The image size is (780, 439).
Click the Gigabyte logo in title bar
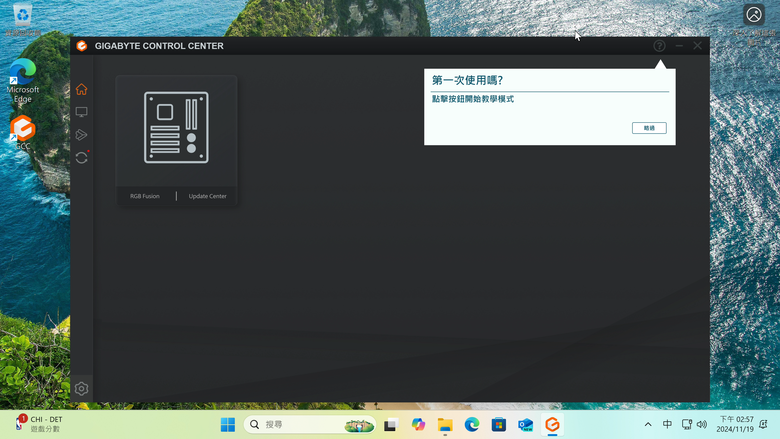coord(82,46)
